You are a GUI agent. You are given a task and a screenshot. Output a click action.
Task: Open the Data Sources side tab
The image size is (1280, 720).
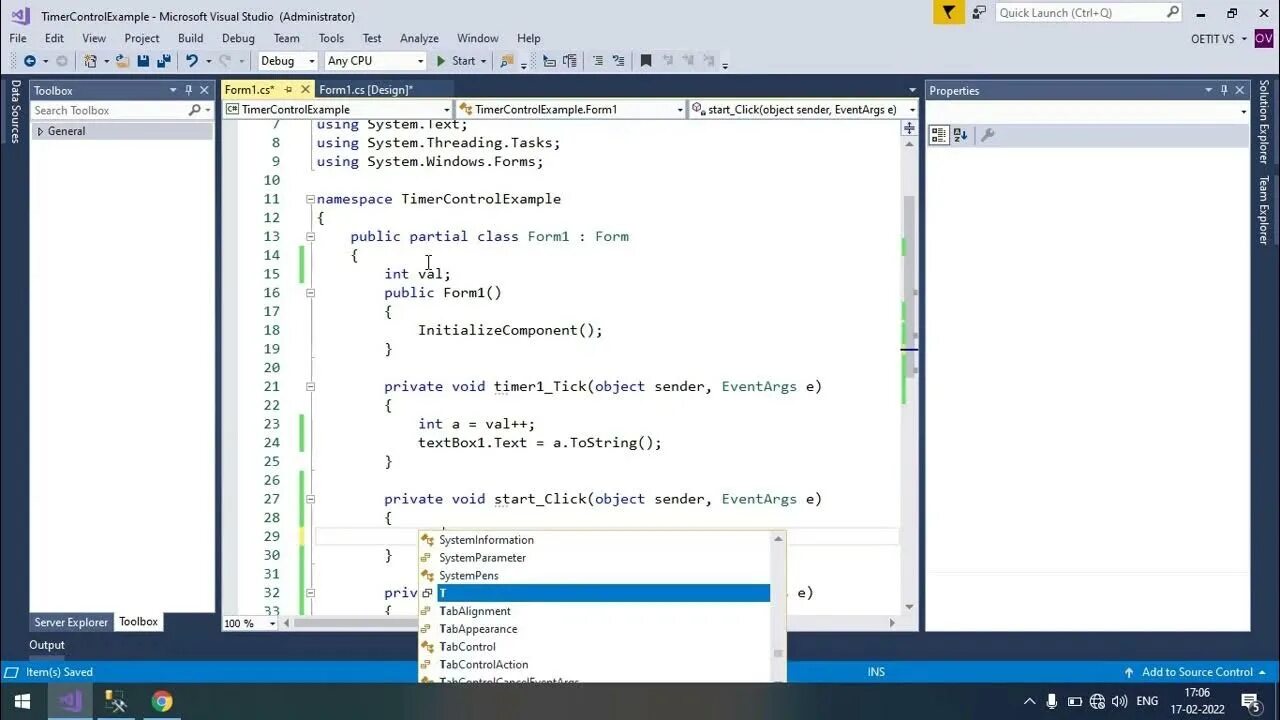[15, 111]
